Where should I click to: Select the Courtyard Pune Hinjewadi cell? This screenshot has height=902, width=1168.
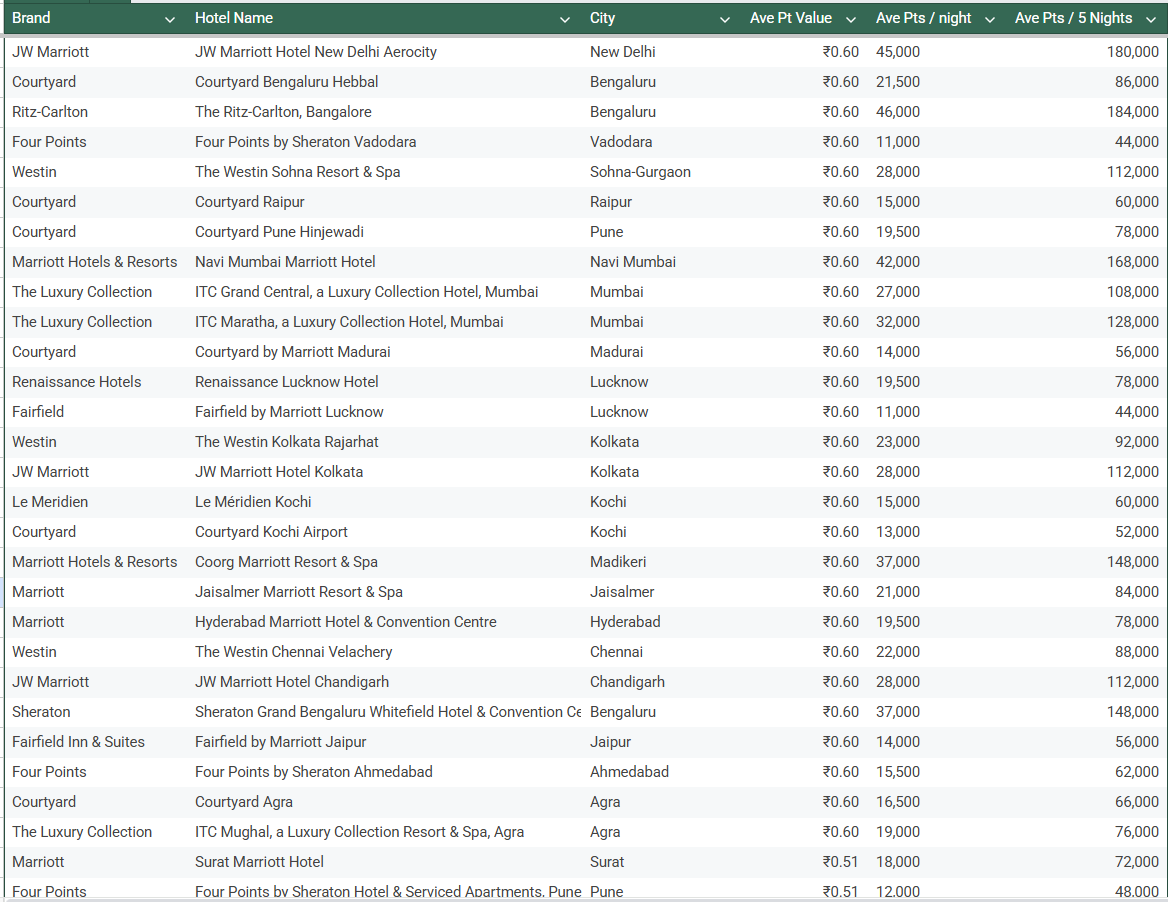click(384, 232)
